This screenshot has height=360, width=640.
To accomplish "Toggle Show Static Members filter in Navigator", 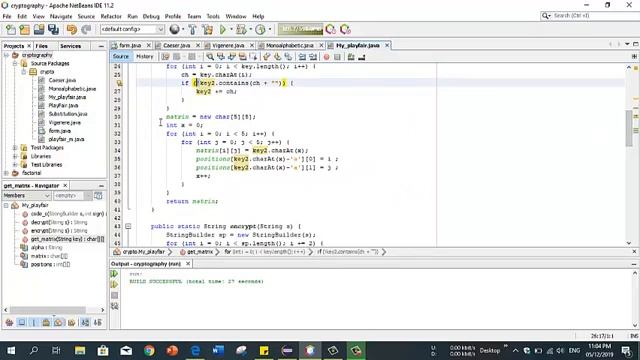I will pyautogui.click(x=34, y=322).
